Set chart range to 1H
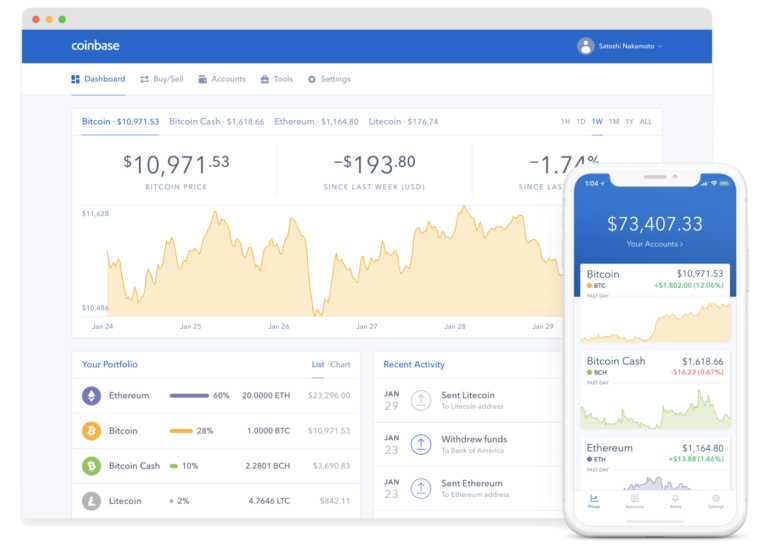Viewport: 768px width, 549px height. tap(565, 121)
